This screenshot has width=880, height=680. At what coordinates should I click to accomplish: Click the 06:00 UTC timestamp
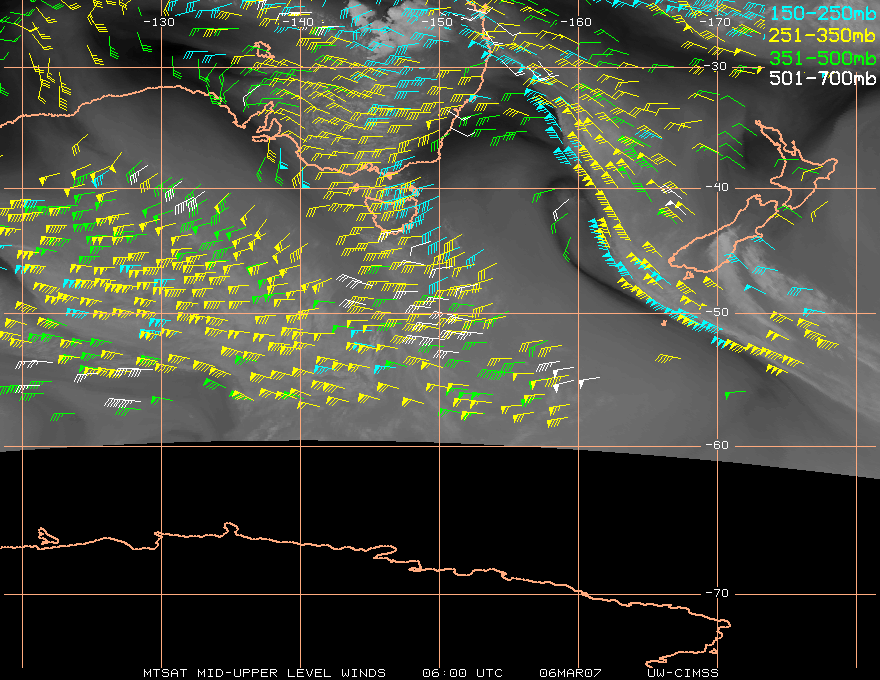(x=462, y=673)
